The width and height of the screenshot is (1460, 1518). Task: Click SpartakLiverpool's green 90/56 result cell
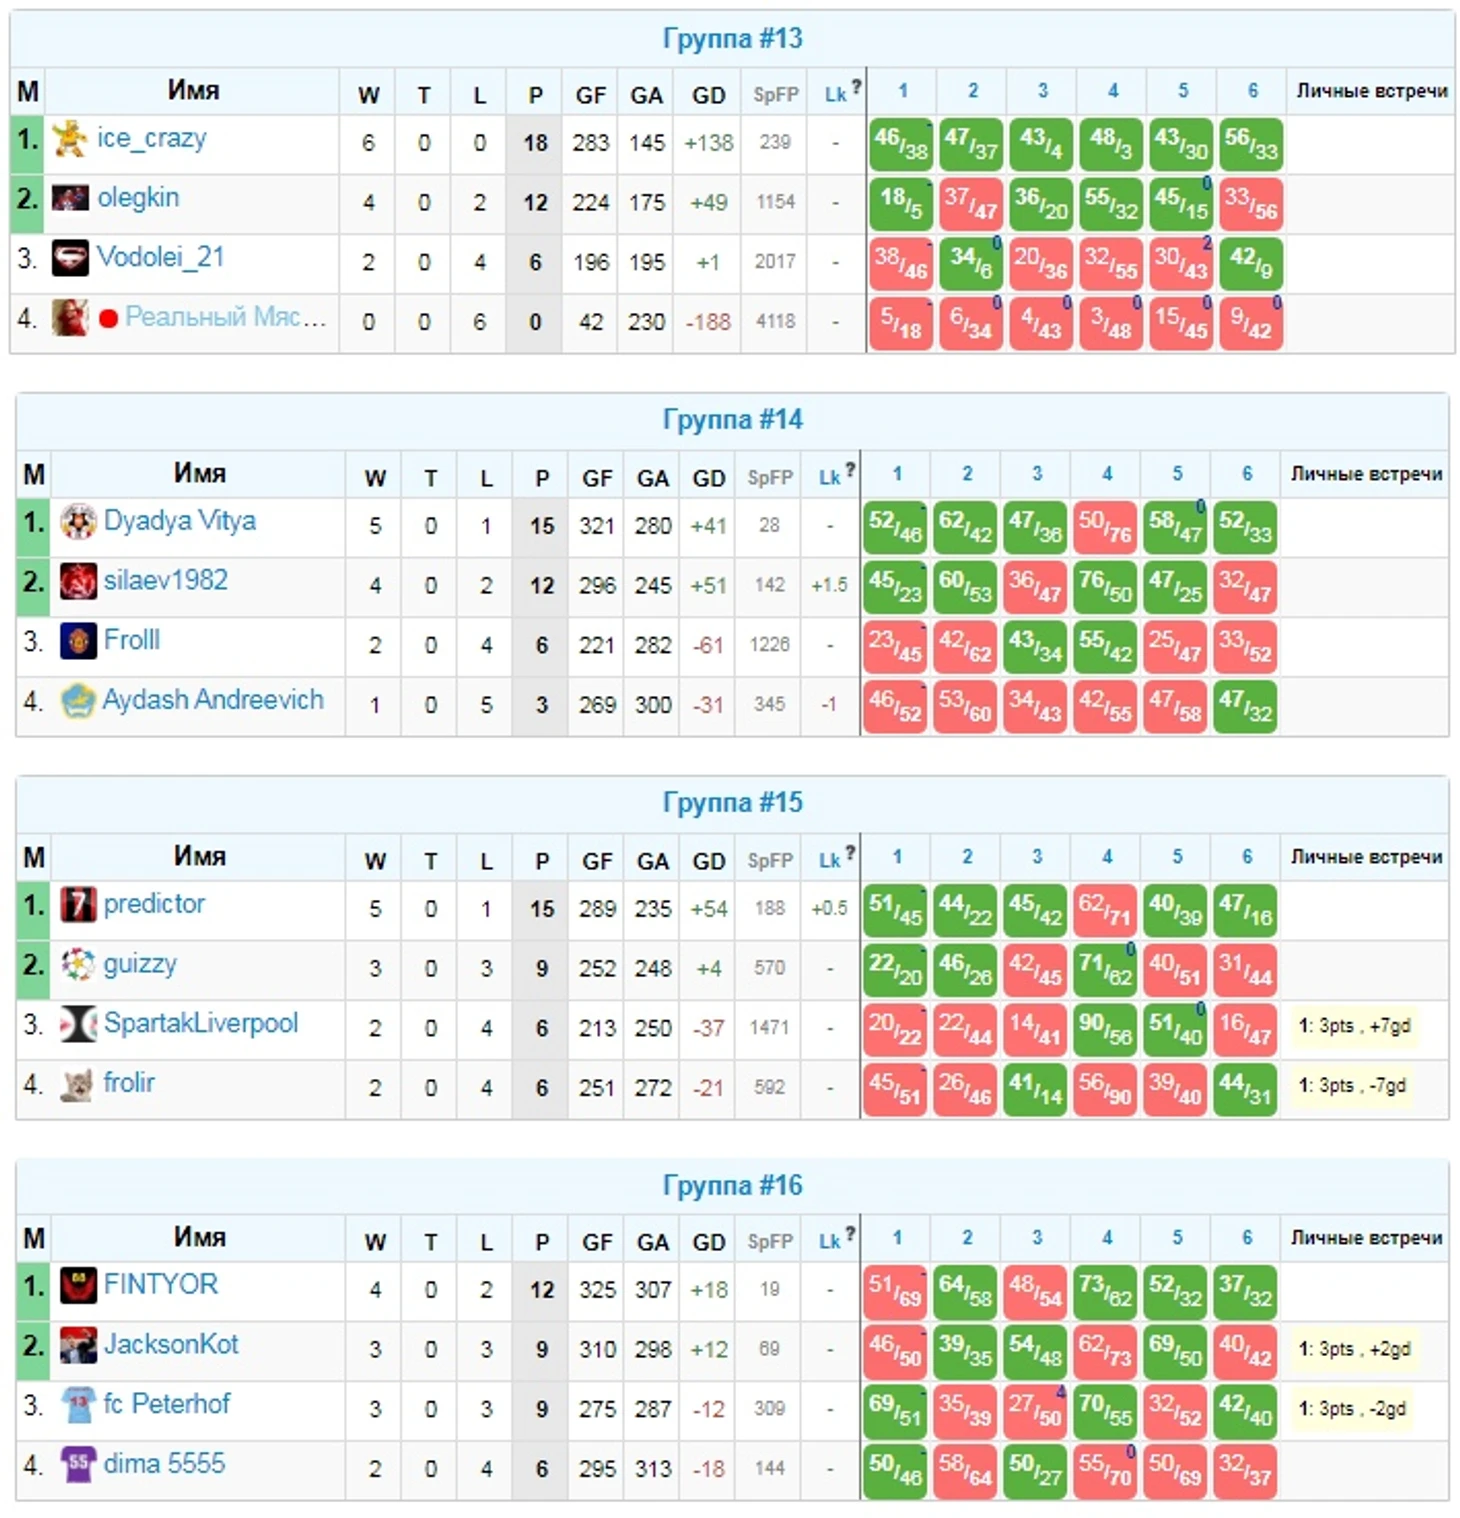pyautogui.click(x=1105, y=1030)
